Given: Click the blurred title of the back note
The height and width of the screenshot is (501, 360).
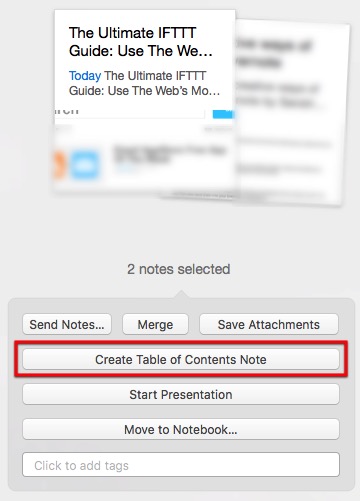Looking at the screenshot, I should pos(273,53).
